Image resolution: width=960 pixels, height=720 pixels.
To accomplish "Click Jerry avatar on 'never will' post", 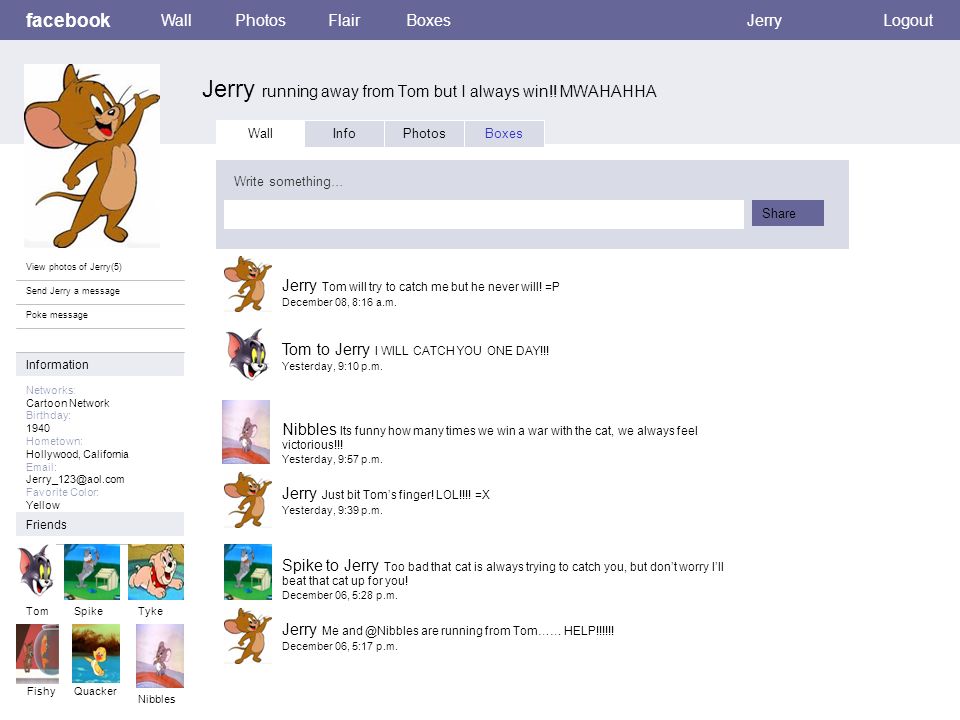I will point(247,284).
